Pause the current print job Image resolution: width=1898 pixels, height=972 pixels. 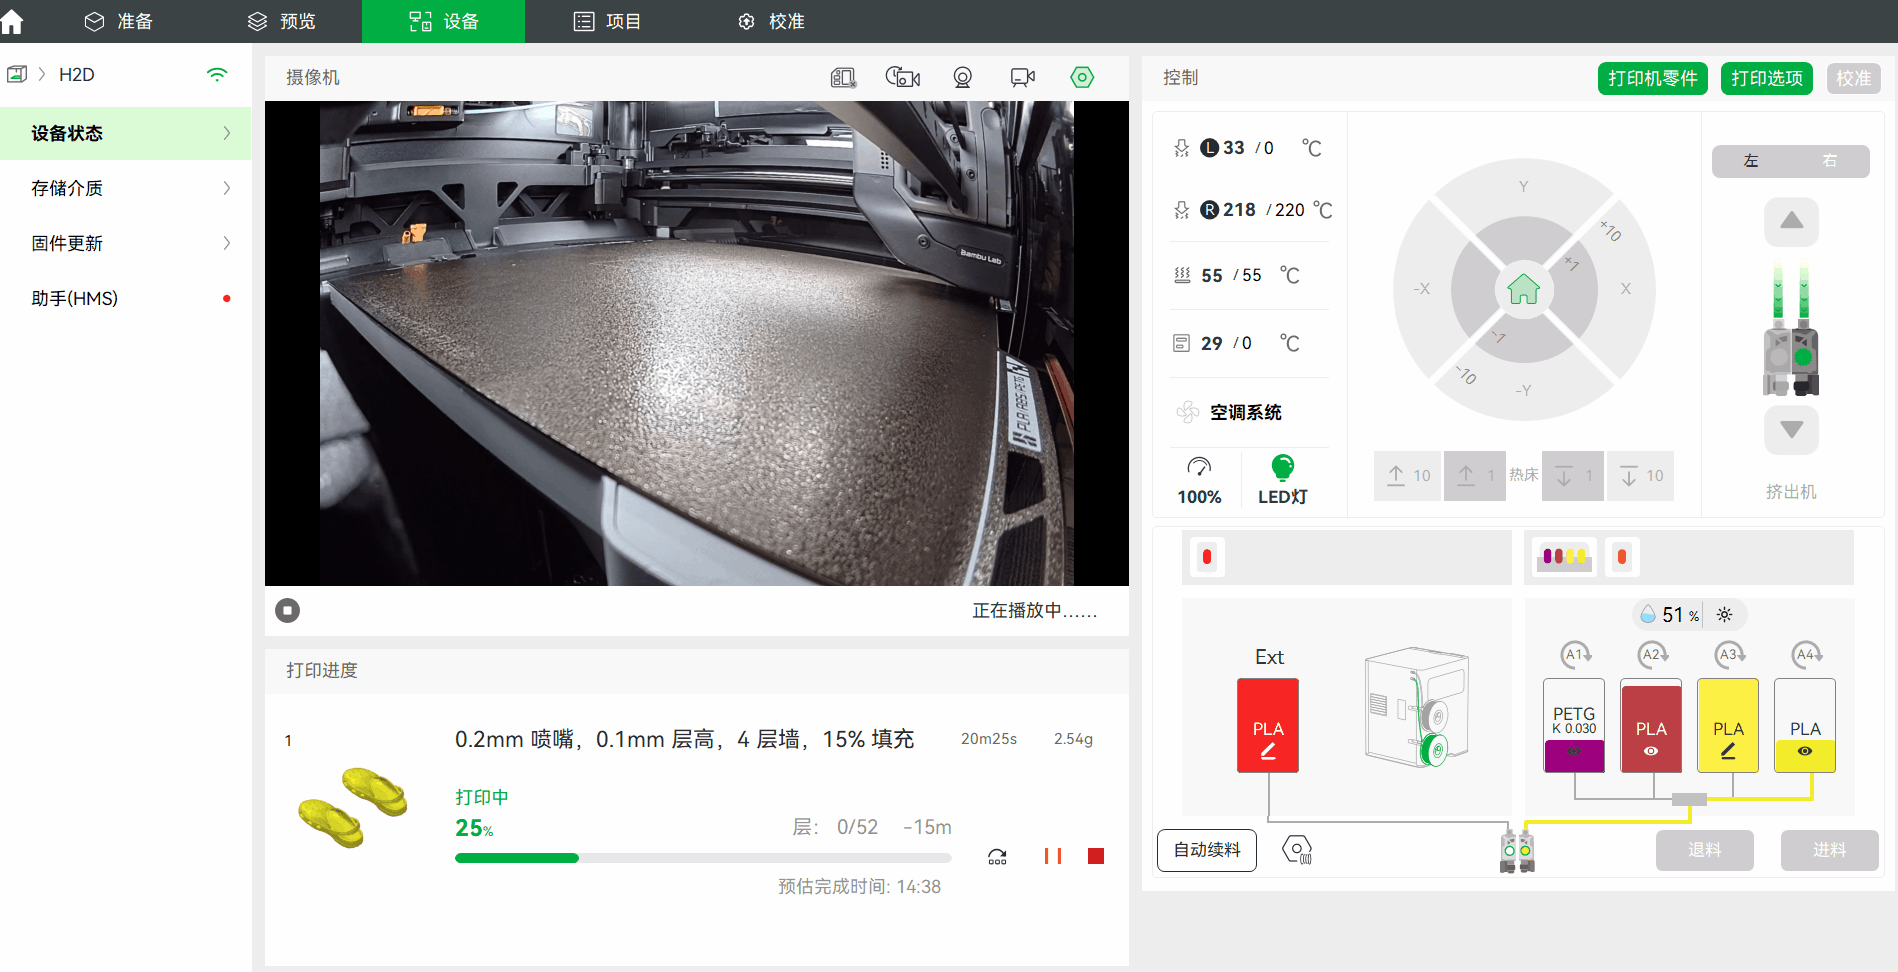tap(1052, 856)
